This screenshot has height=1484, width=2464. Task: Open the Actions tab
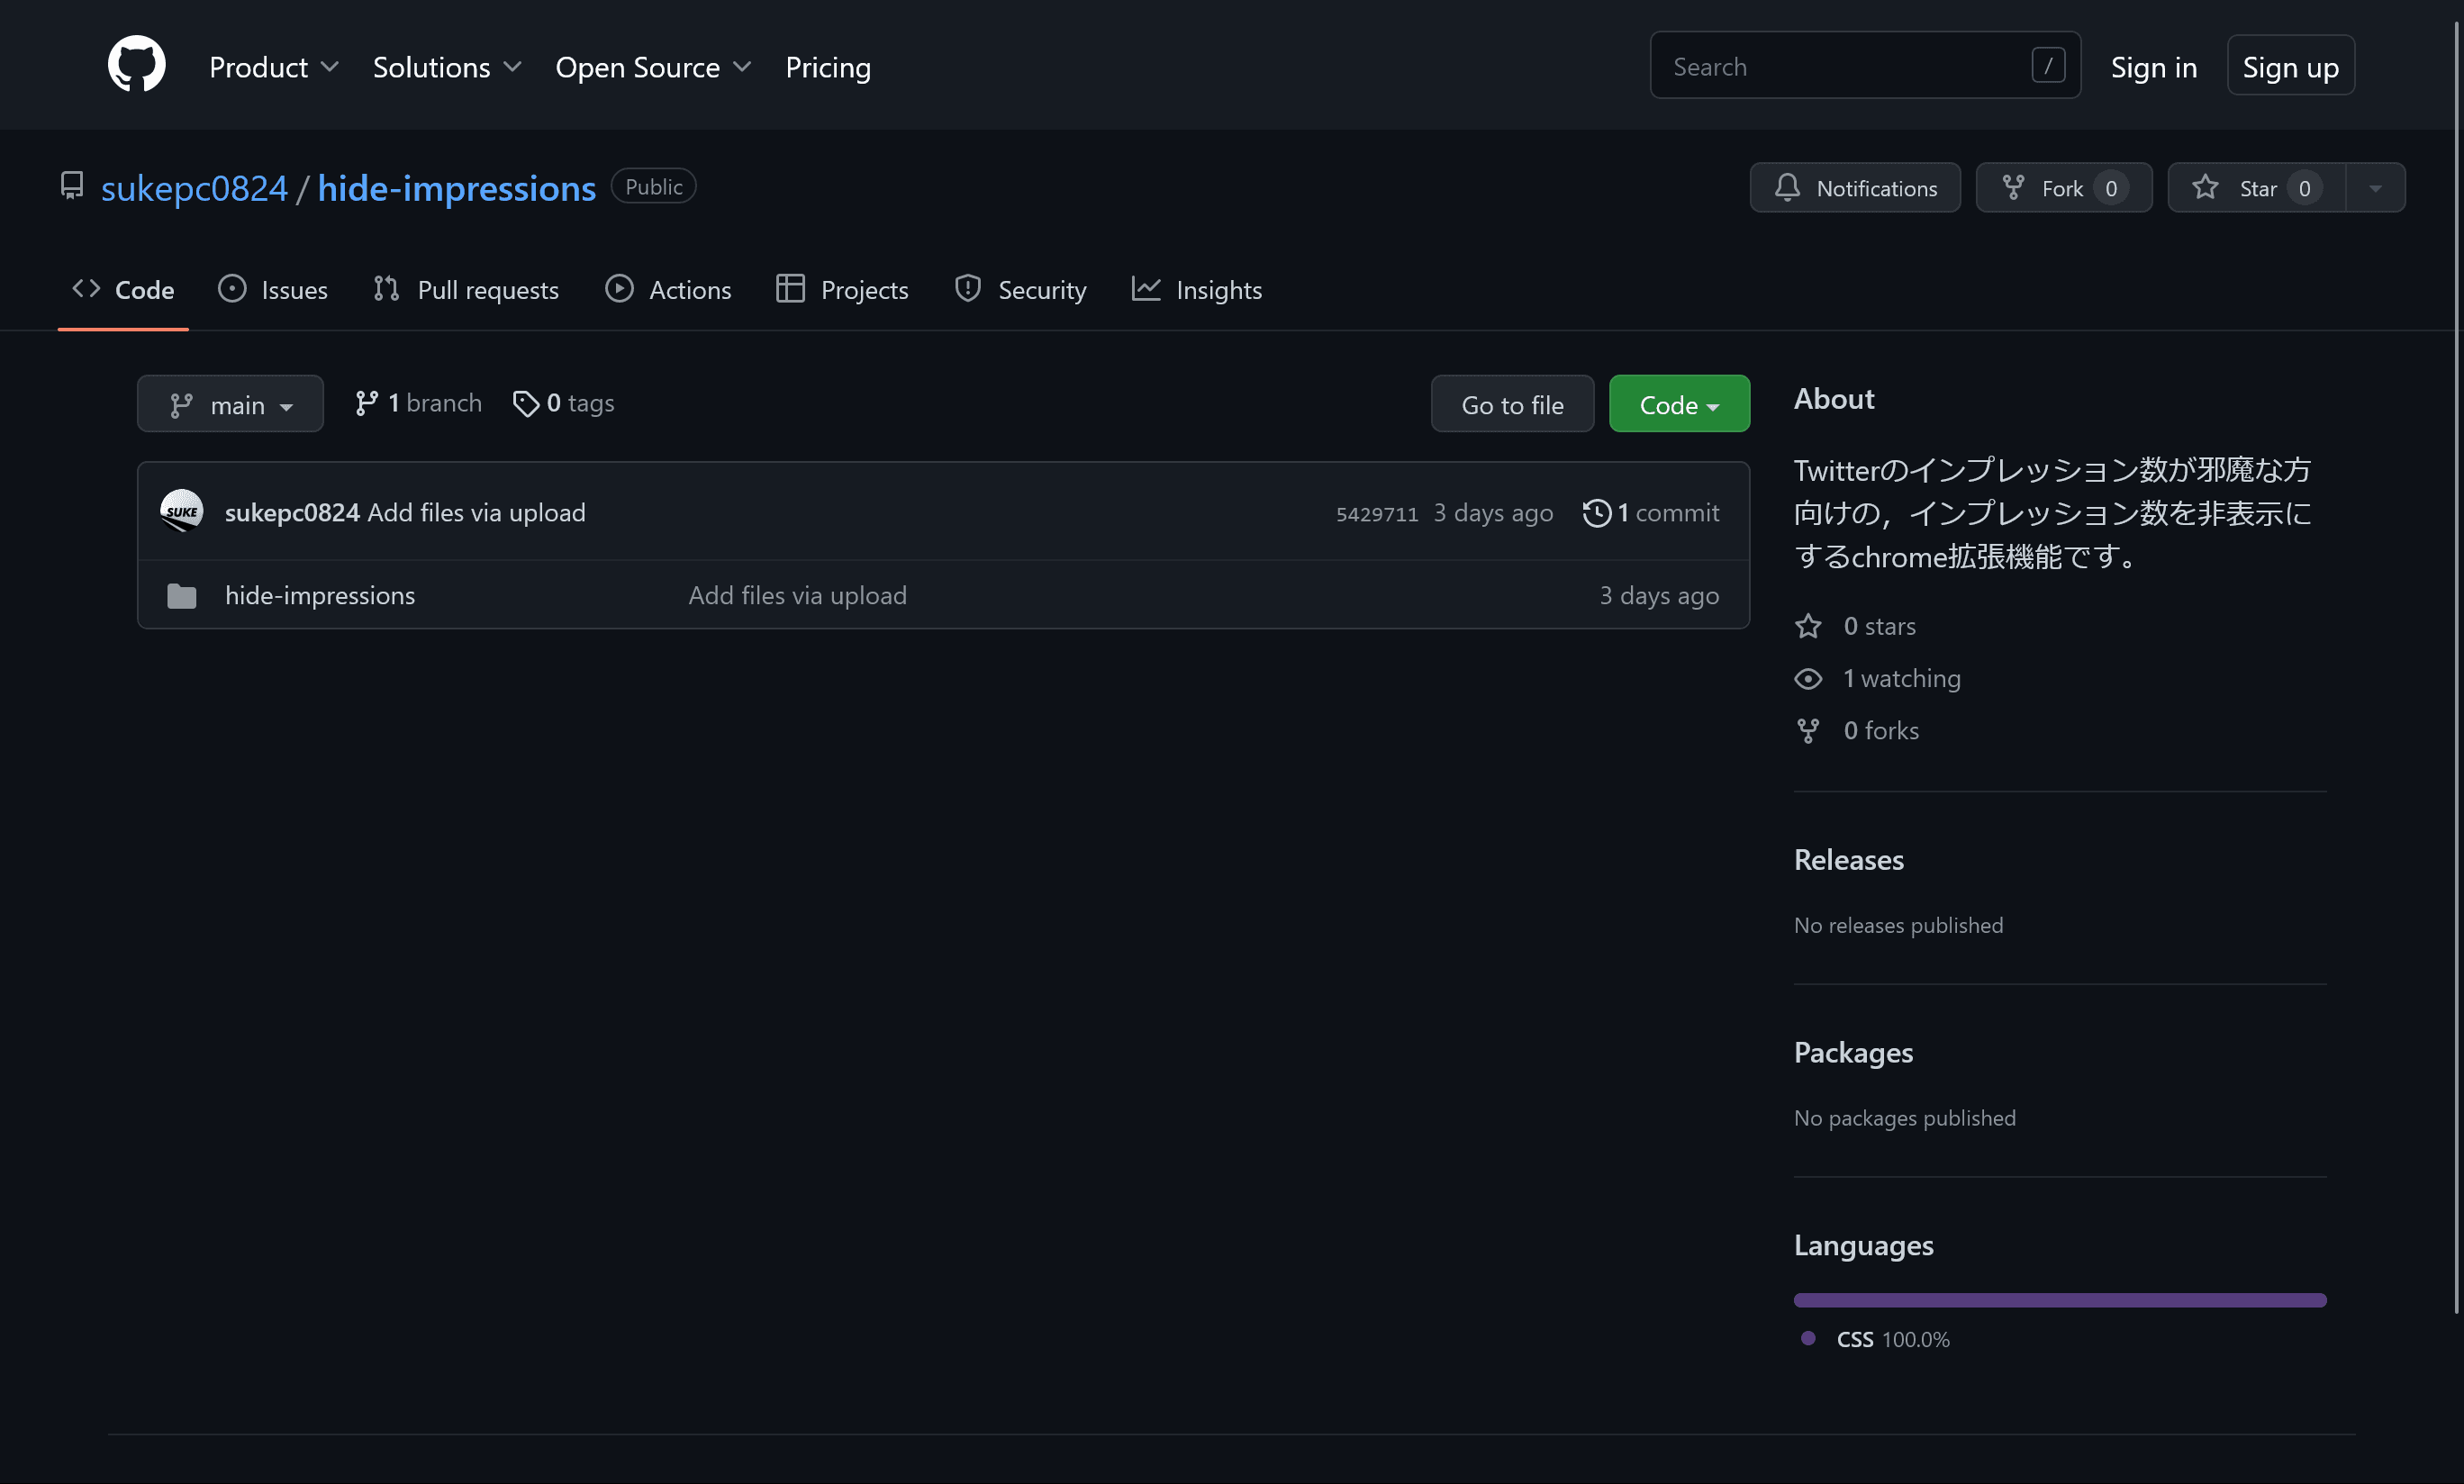(668, 290)
